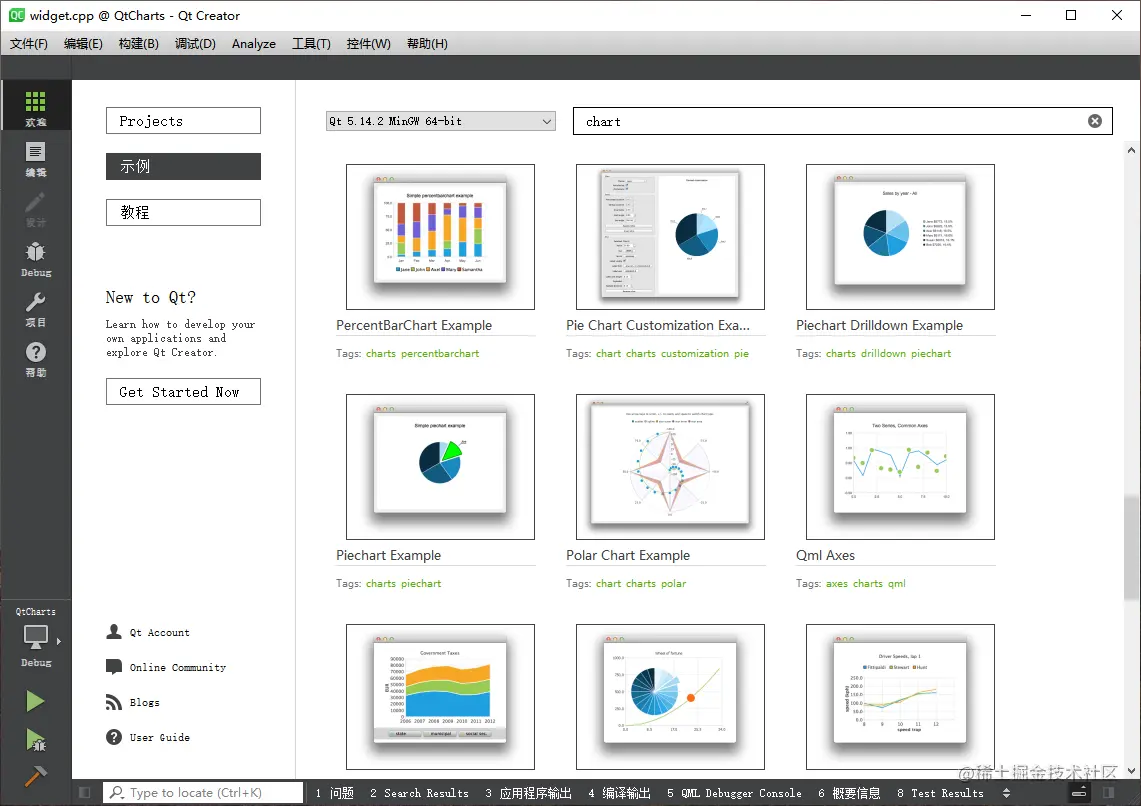Open the Analyze menu
The height and width of the screenshot is (806, 1141).
click(x=253, y=44)
